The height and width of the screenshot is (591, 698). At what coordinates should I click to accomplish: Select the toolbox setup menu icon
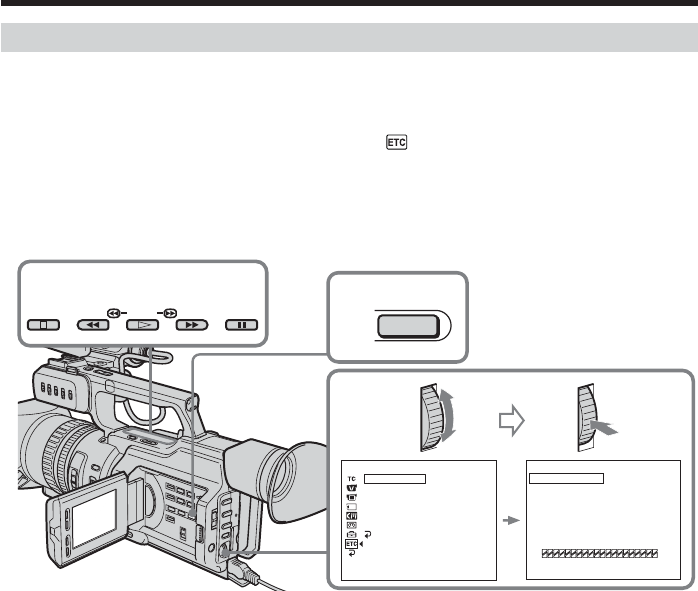tap(352, 534)
